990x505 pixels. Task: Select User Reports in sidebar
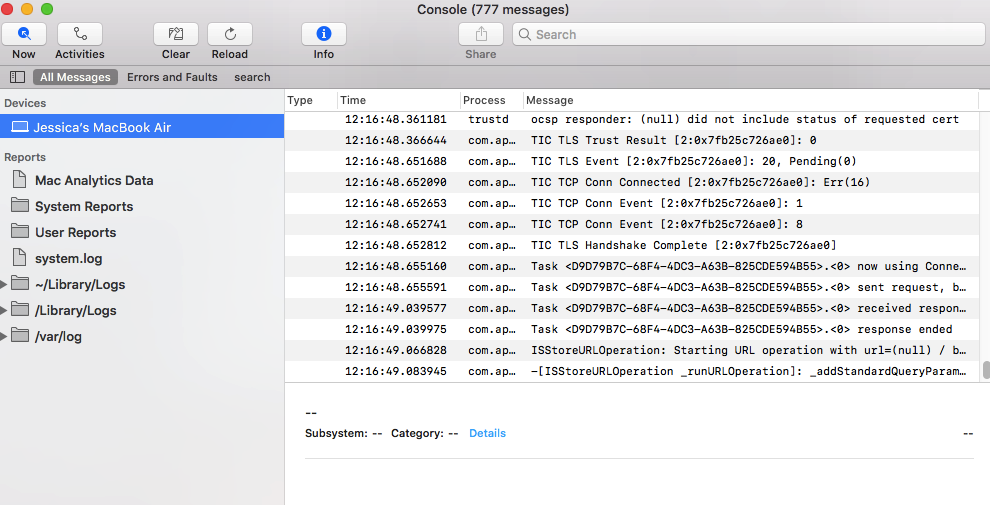[x=76, y=232]
